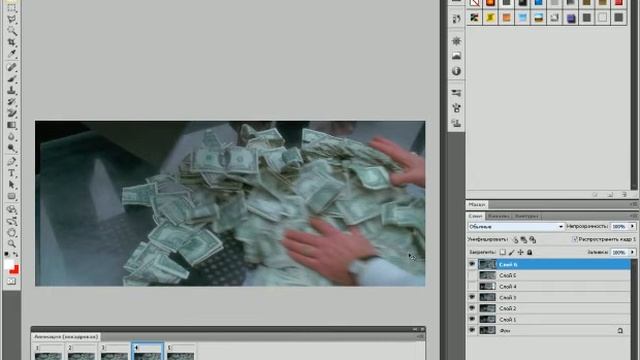Viewport: 640px width, 360px height.
Task: Swap foreground and background colors
Action: point(16,254)
